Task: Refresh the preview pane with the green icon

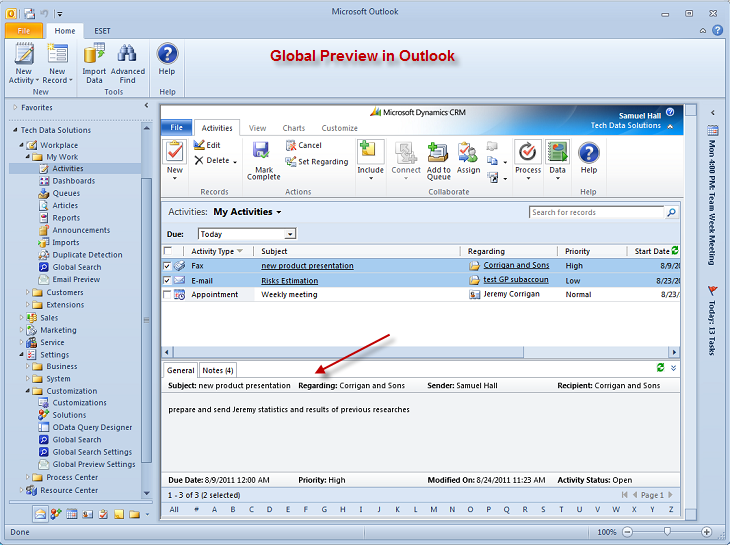Action: pyautogui.click(x=660, y=368)
